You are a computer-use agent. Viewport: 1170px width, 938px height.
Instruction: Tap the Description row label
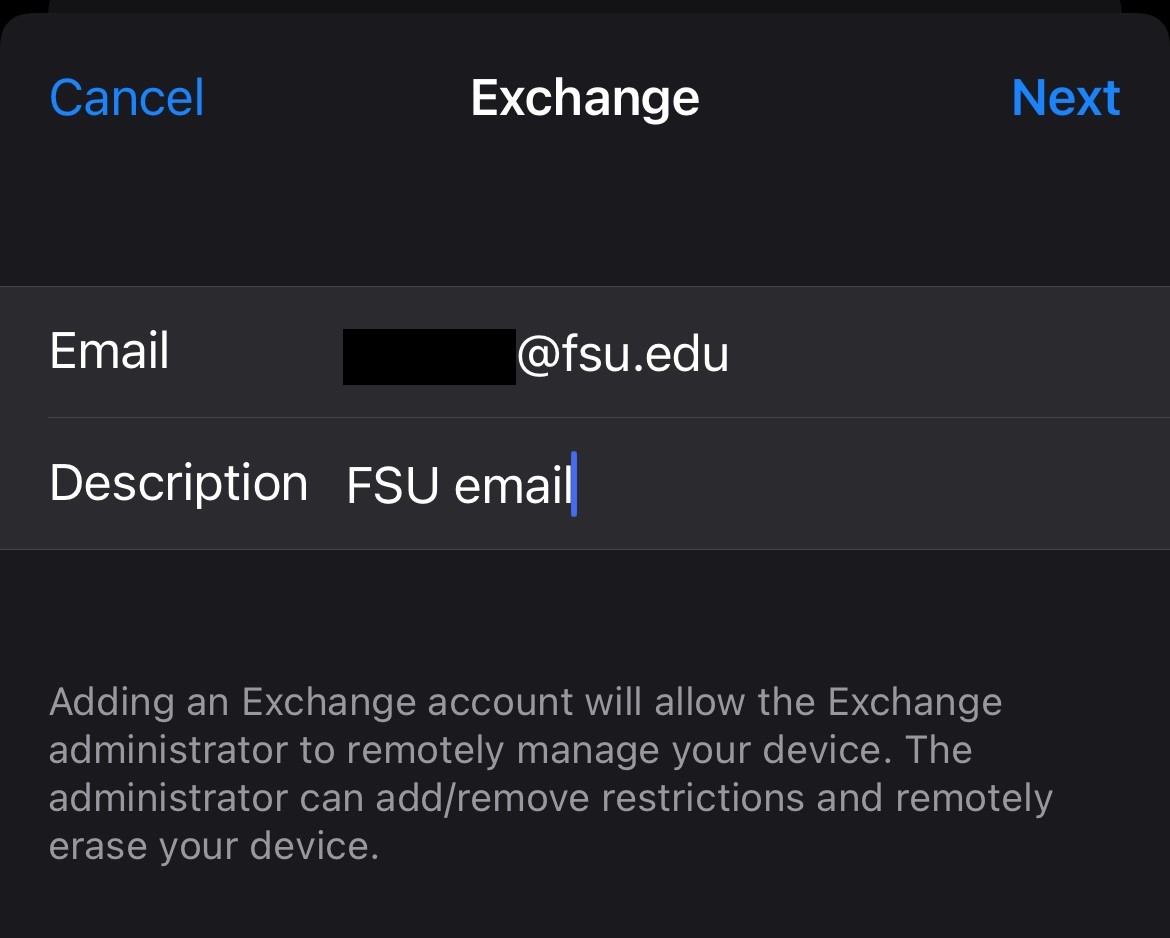click(178, 482)
